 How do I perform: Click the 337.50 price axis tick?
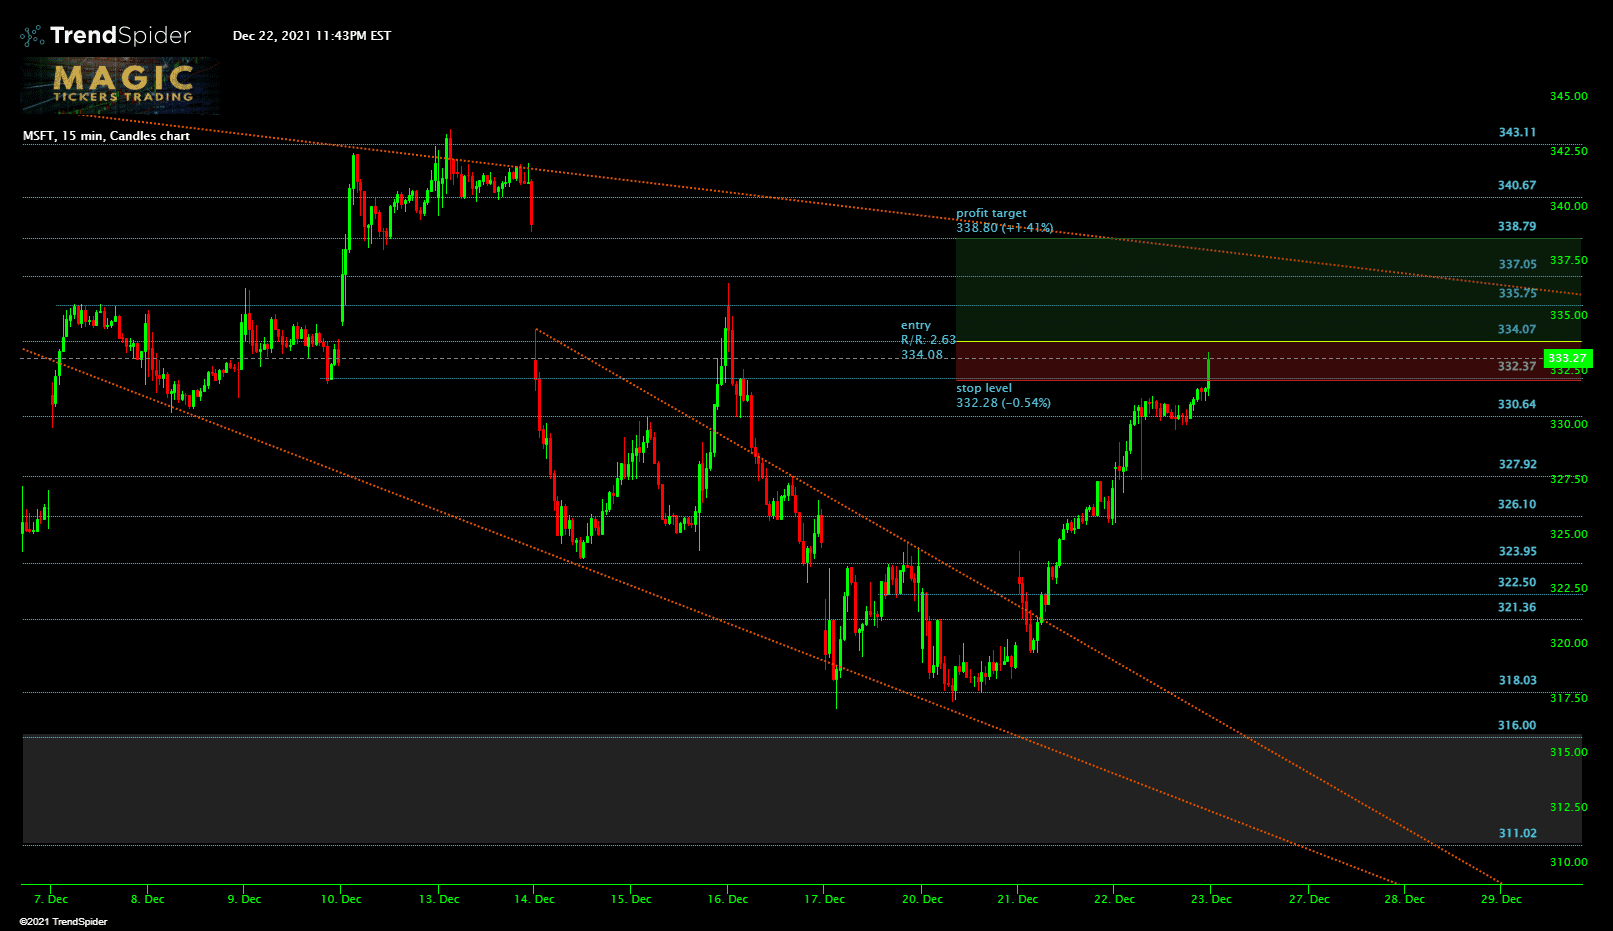pos(1568,260)
